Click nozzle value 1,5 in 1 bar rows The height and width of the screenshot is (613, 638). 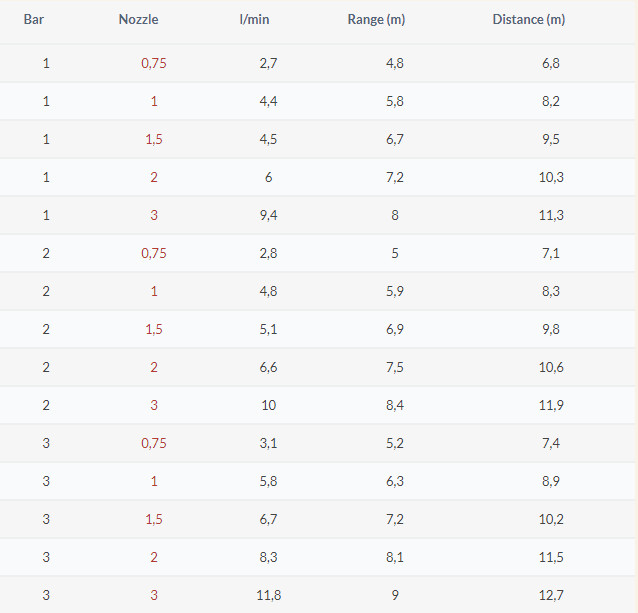click(x=154, y=140)
